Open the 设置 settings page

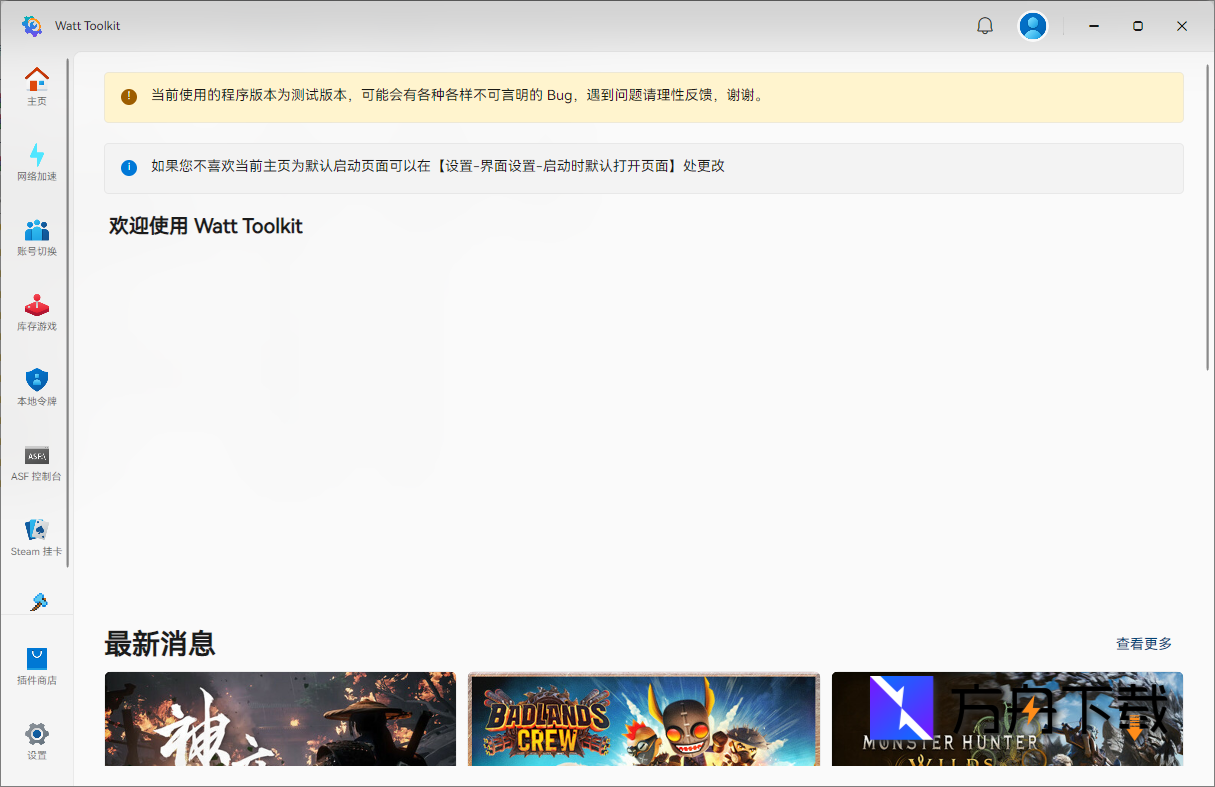[37, 740]
